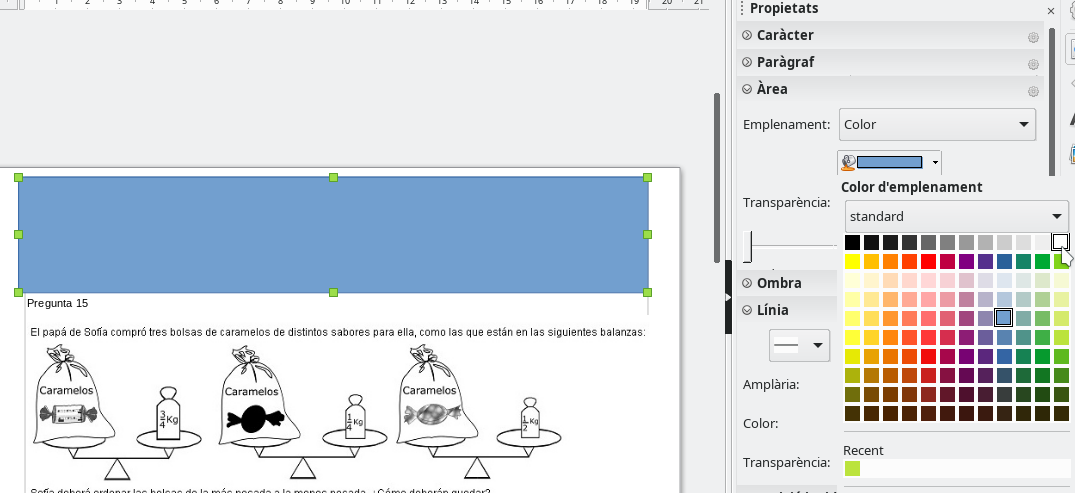
Task: Click the bottom-middle handle of blue rectangle
Action: click(333, 292)
